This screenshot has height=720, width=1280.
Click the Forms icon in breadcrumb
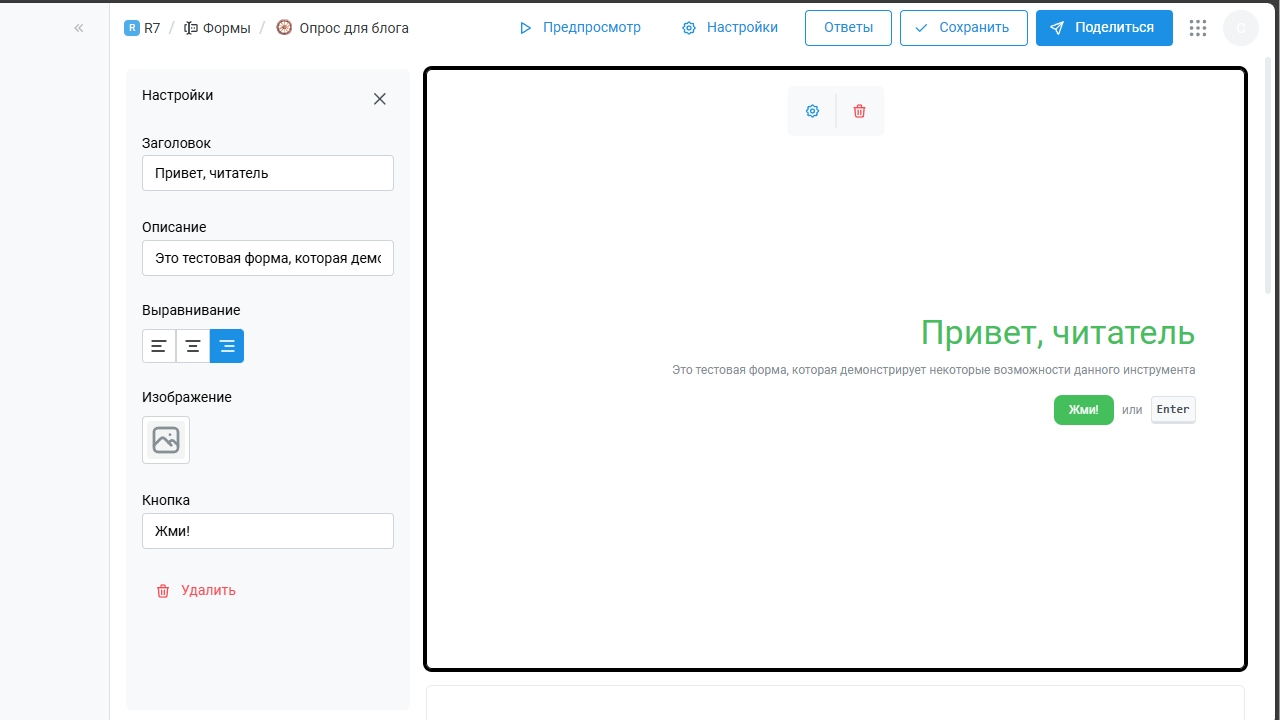[x=191, y=28]
